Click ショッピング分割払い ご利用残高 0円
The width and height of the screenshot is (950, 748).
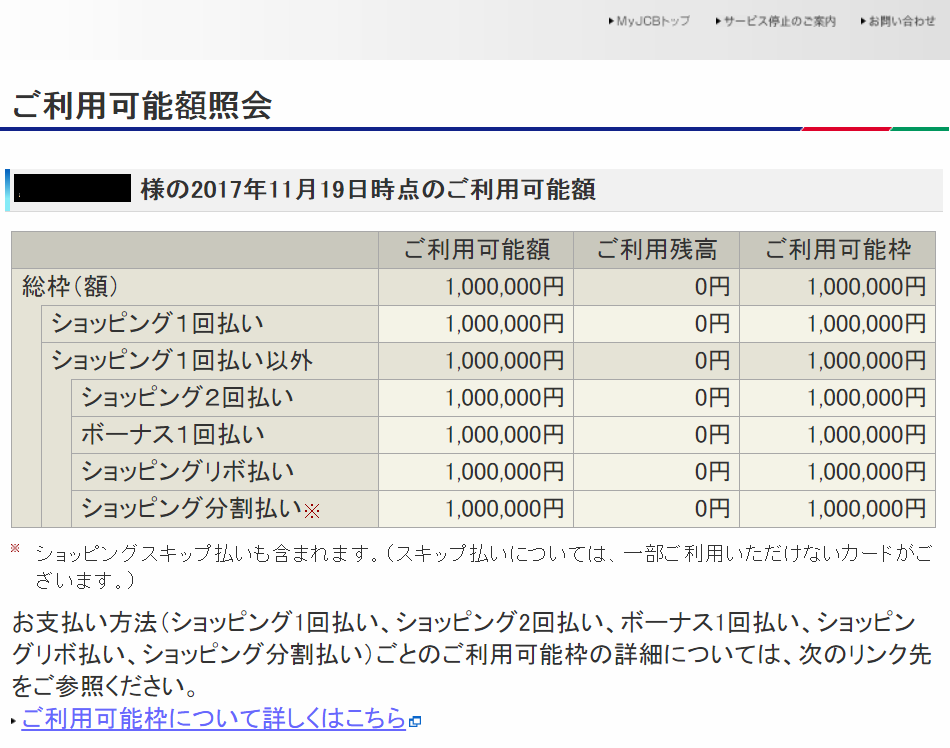[x=712, y=508]
